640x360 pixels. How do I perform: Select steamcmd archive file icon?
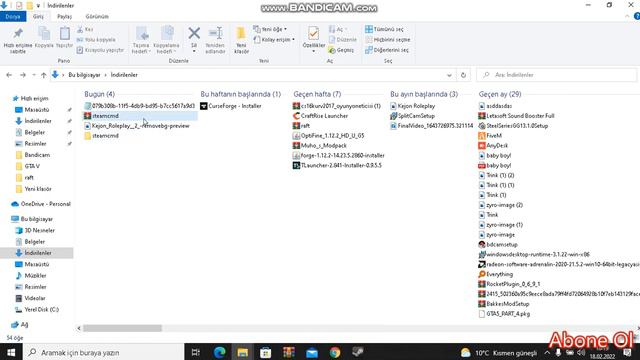coord(87,116)
